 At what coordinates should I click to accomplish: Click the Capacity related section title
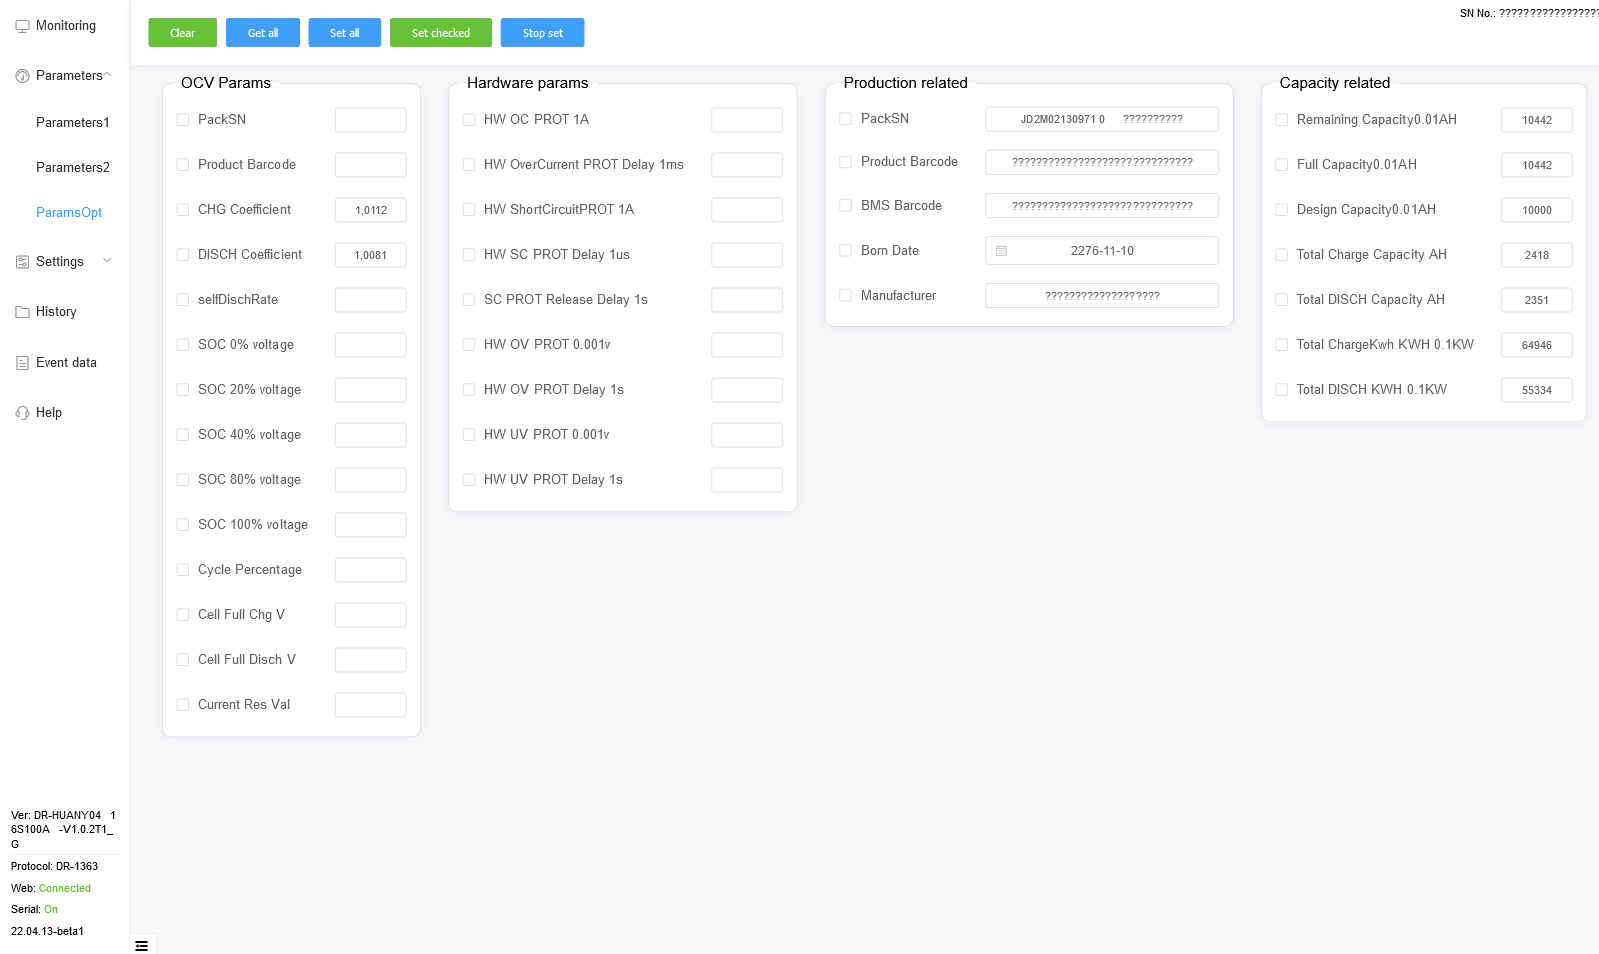tap(1335, 83)
